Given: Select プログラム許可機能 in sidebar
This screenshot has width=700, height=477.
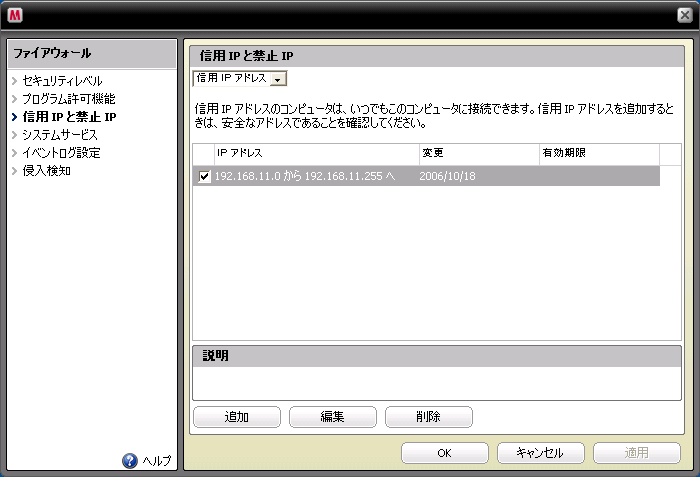Looking at the screenshot, I should 68,99.
